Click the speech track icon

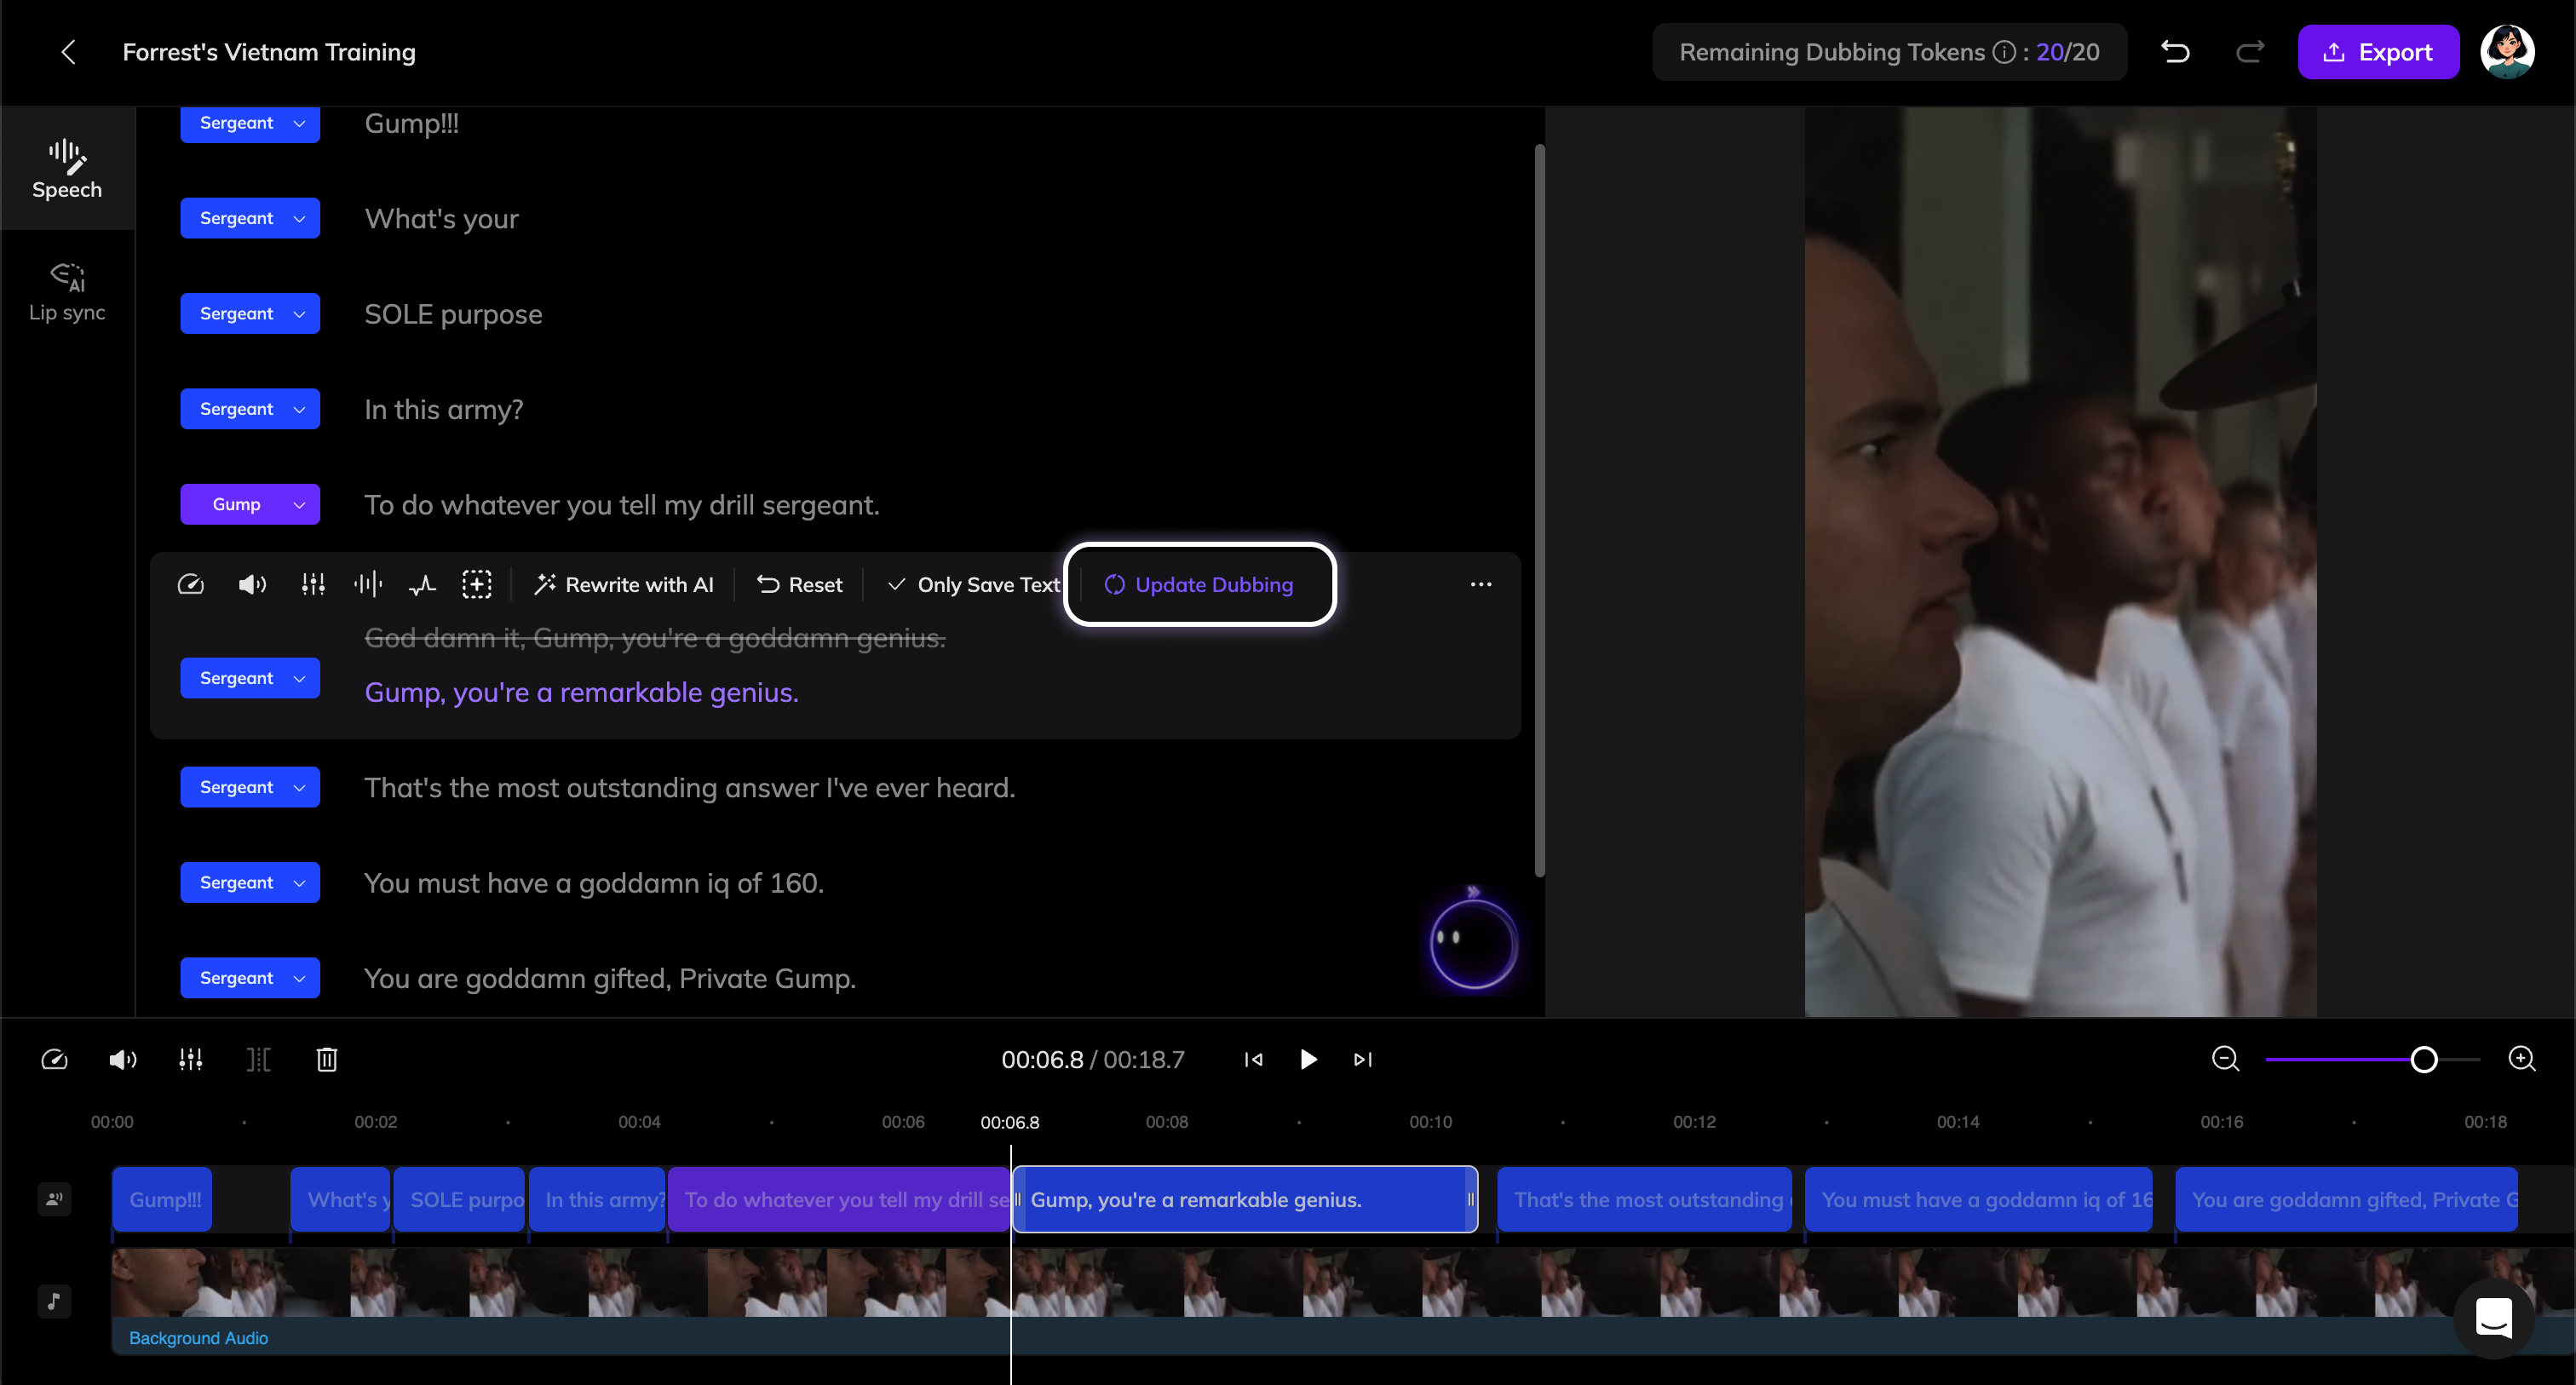54,1199
